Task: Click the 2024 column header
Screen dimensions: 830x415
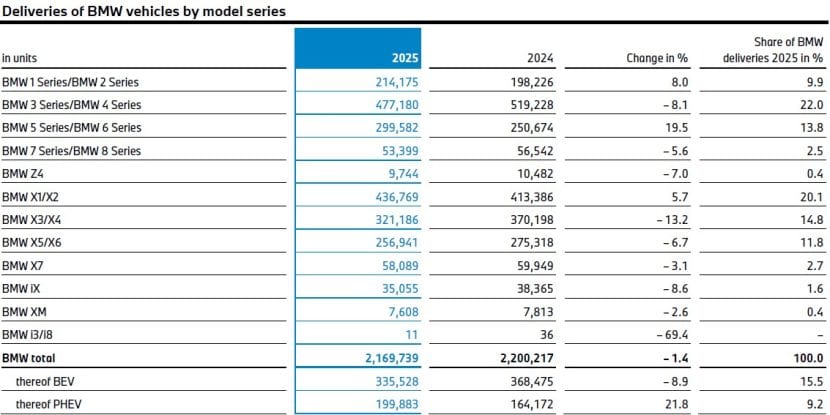Action: (x=540, y=58)
